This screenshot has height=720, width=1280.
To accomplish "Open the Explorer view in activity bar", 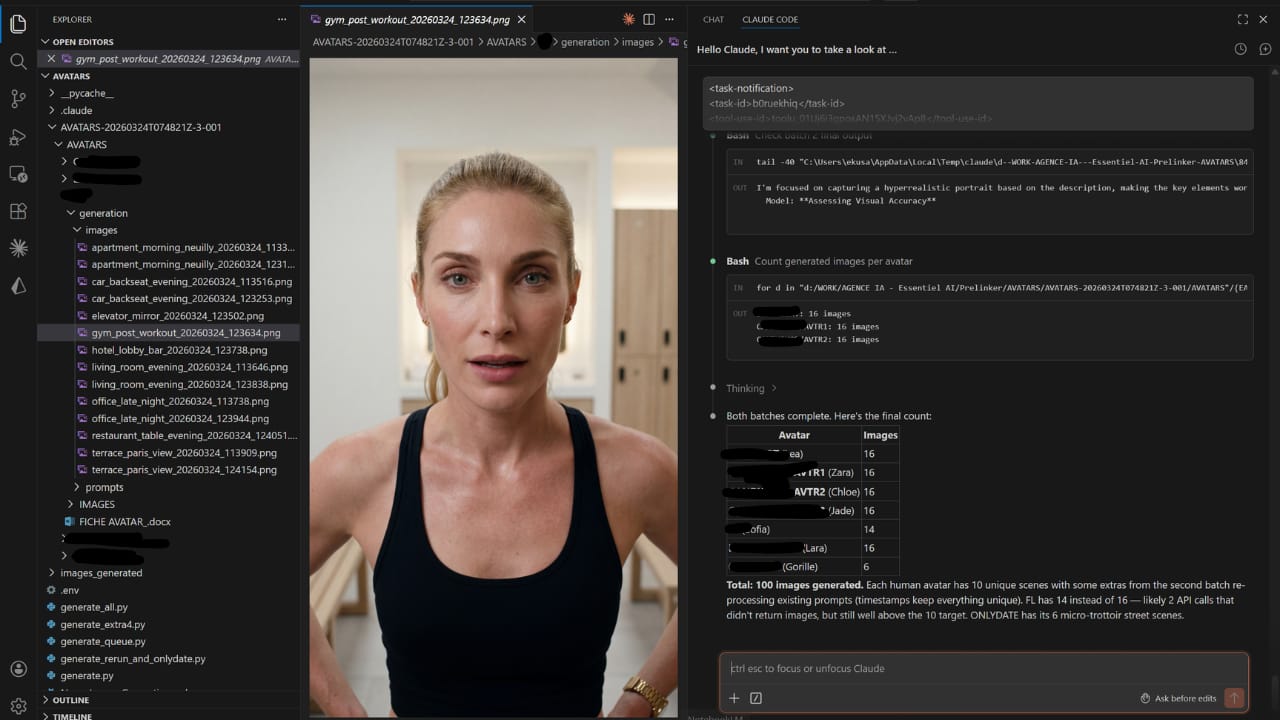I will (x=18, y=24).
